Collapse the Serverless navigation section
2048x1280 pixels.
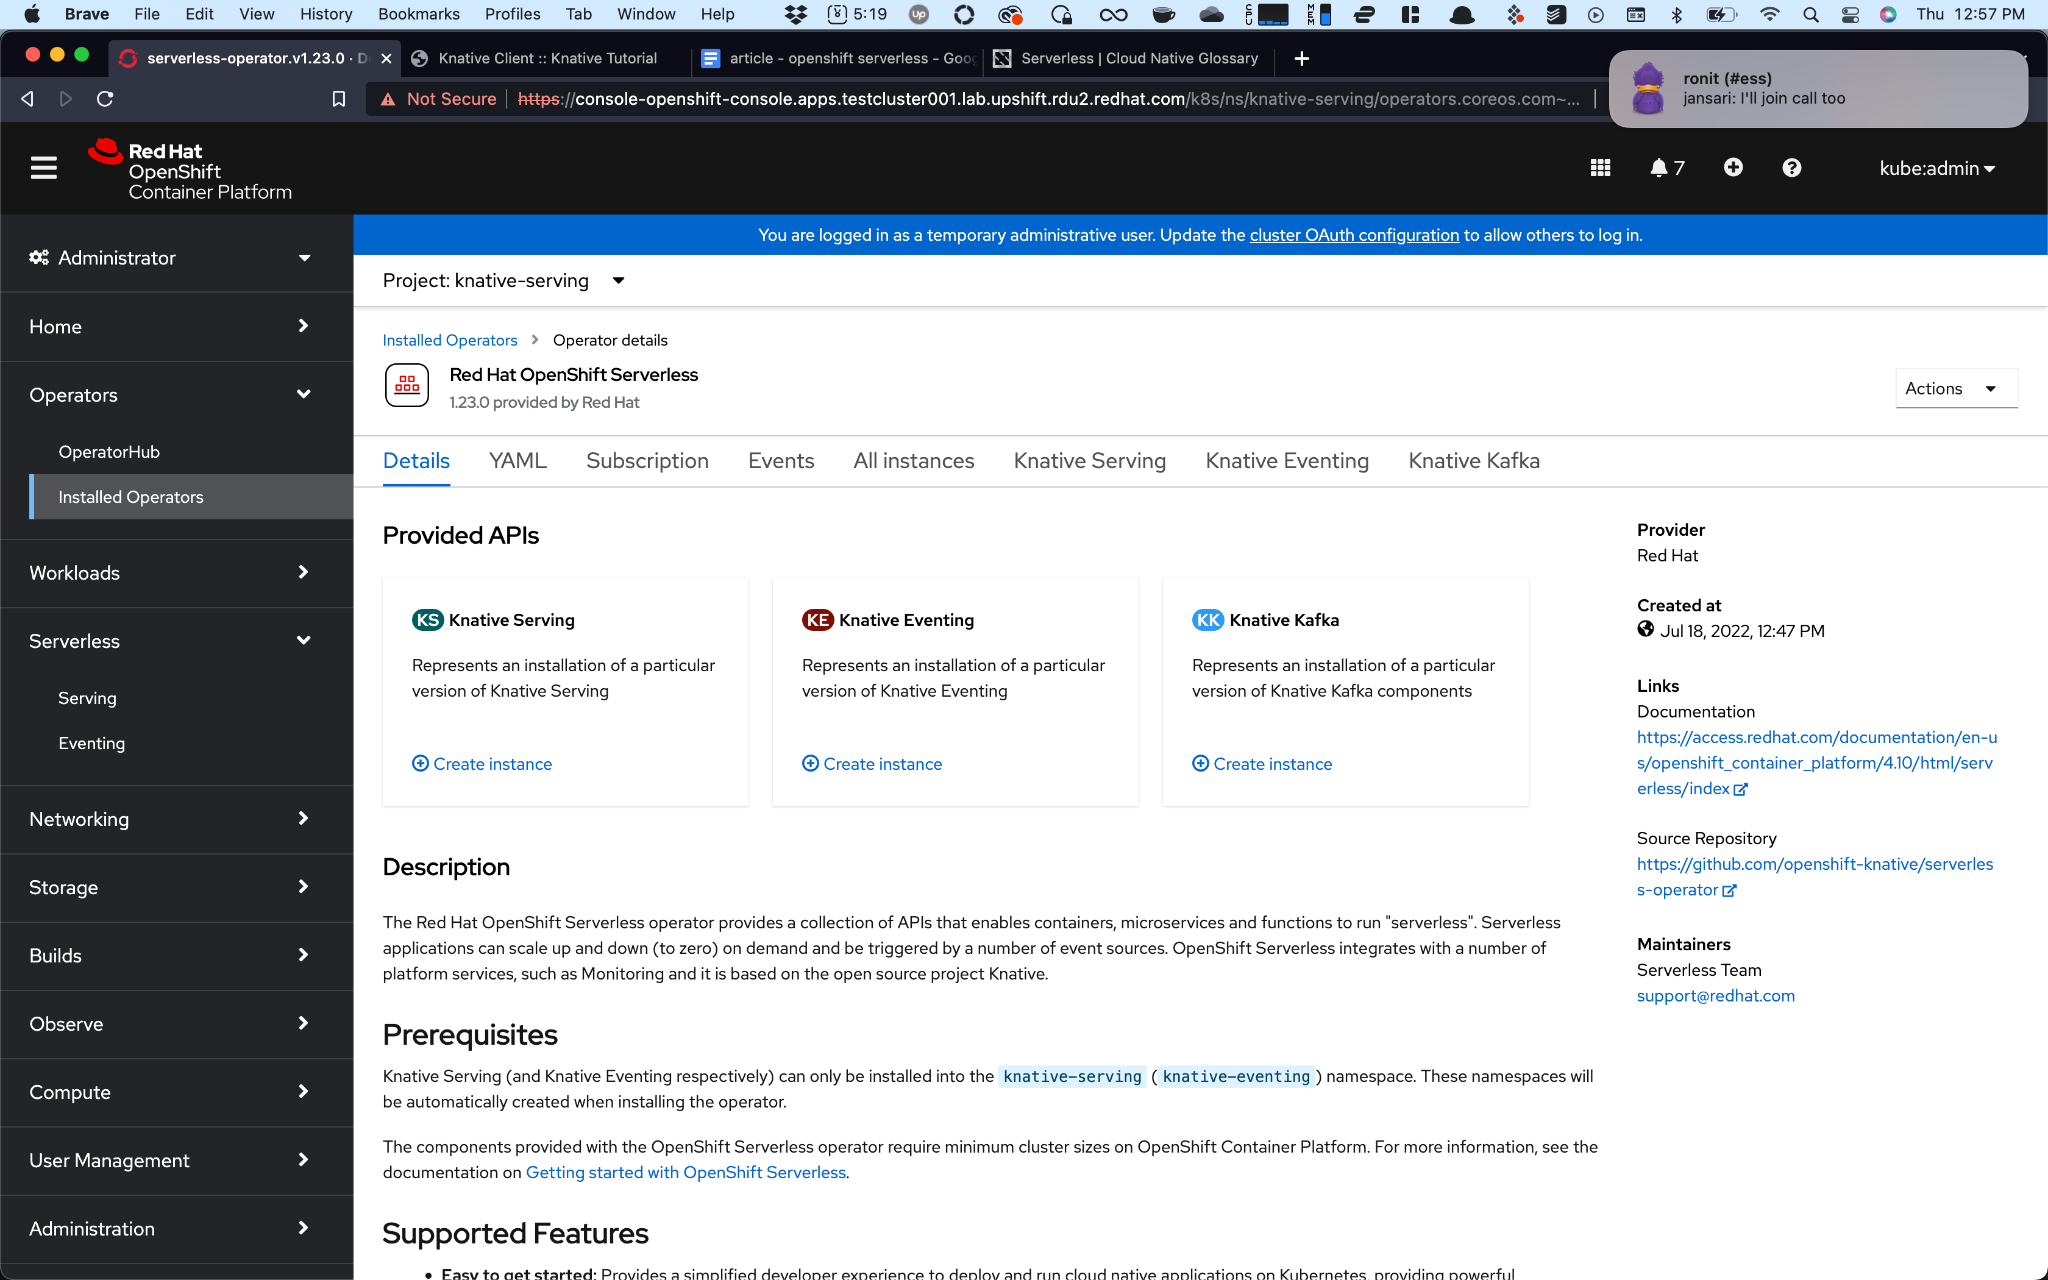click(170, 641)
